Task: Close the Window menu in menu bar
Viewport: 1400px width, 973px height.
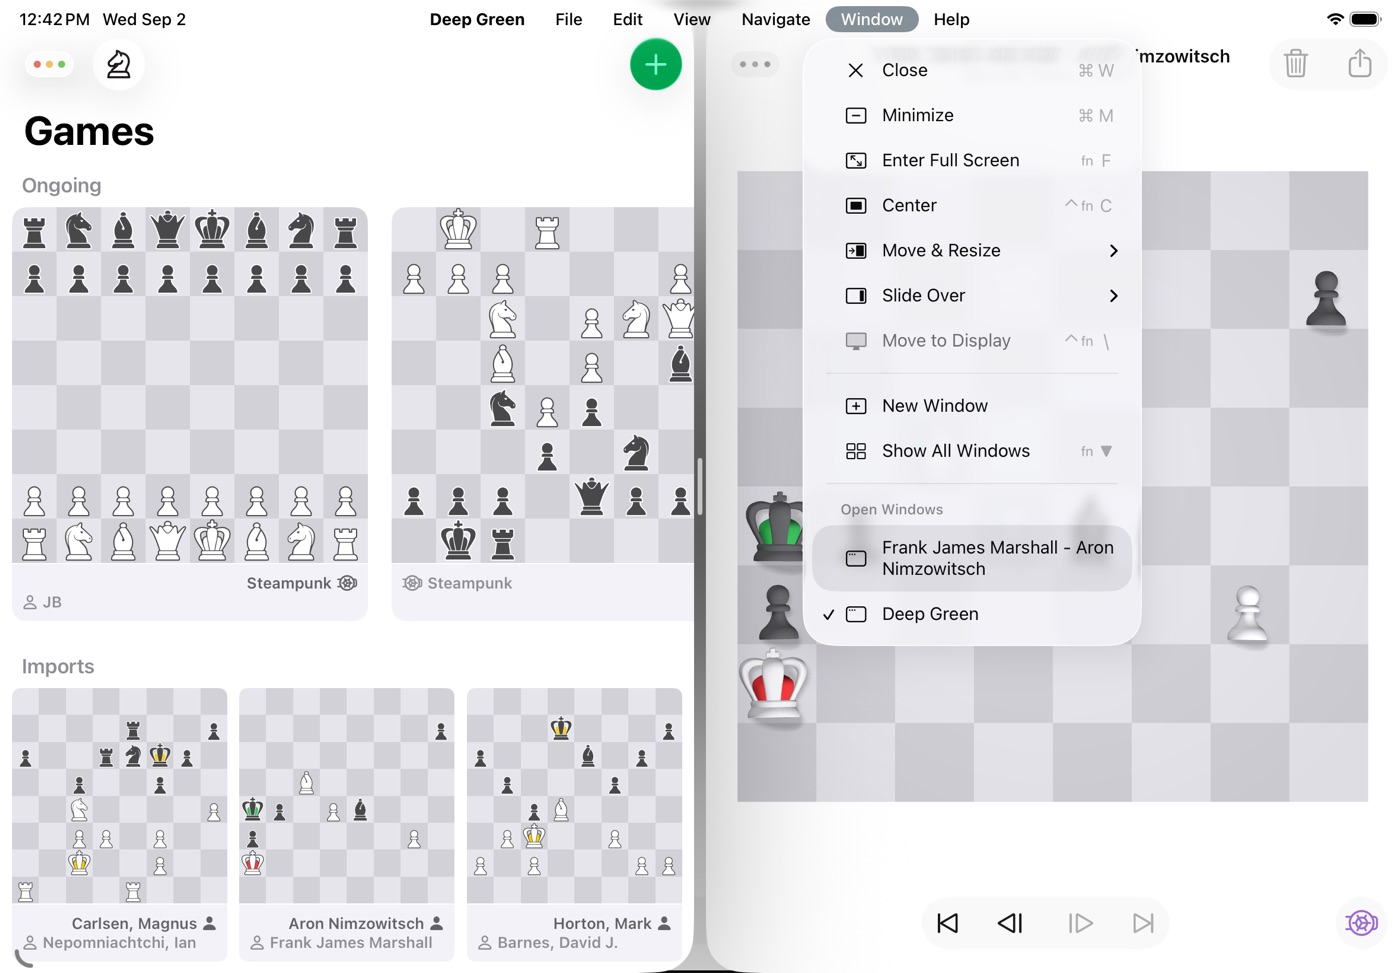Action: [872, 19]
